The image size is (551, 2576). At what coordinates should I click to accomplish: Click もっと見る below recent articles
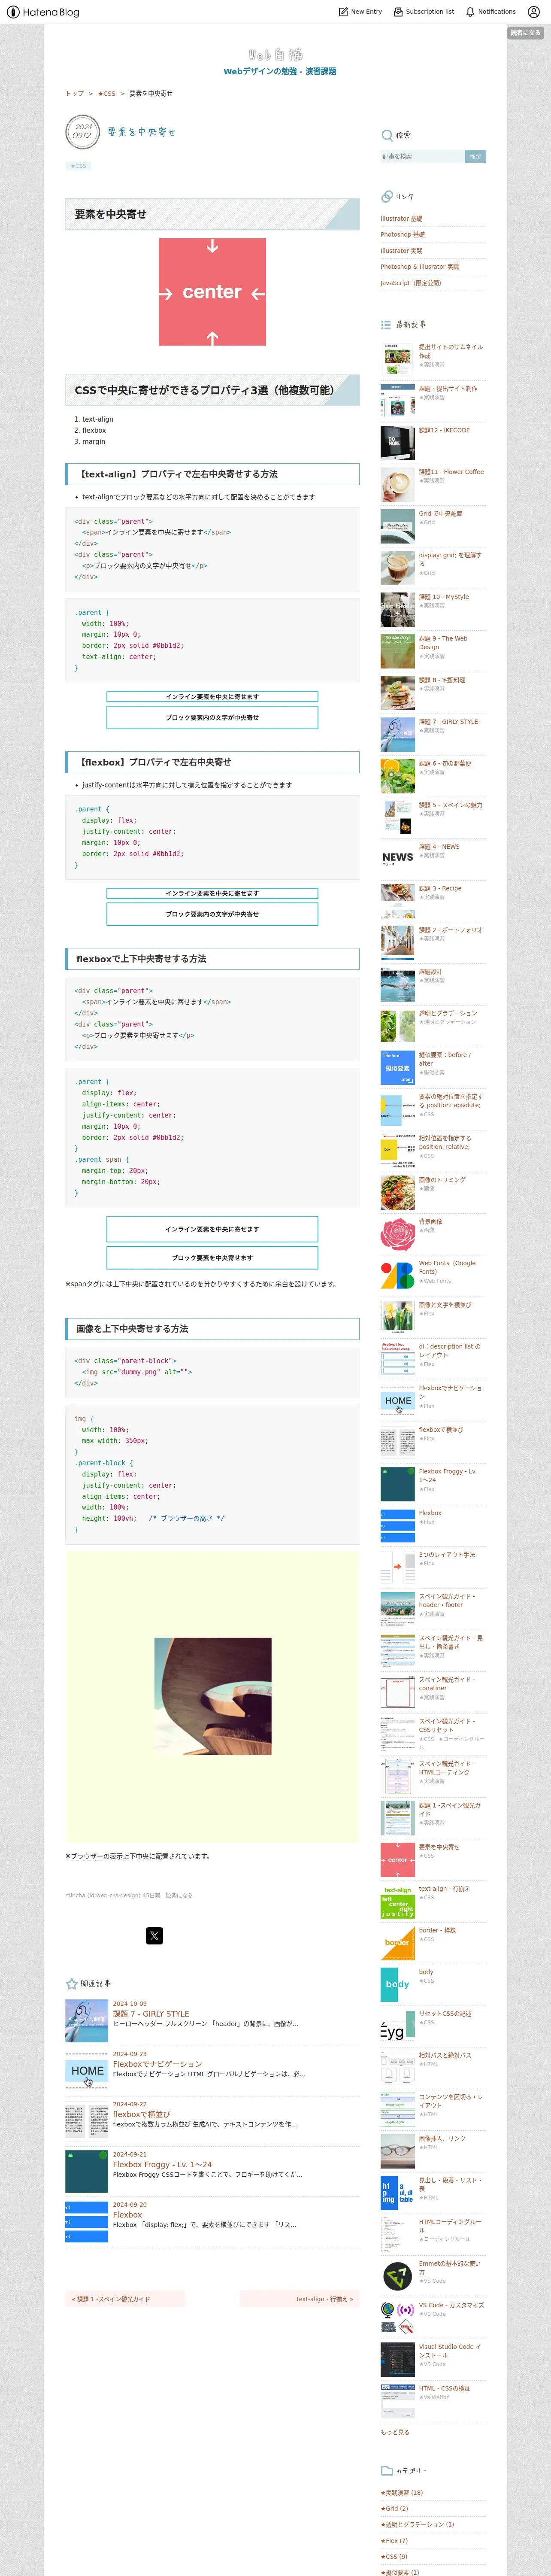click(395, 2432)
